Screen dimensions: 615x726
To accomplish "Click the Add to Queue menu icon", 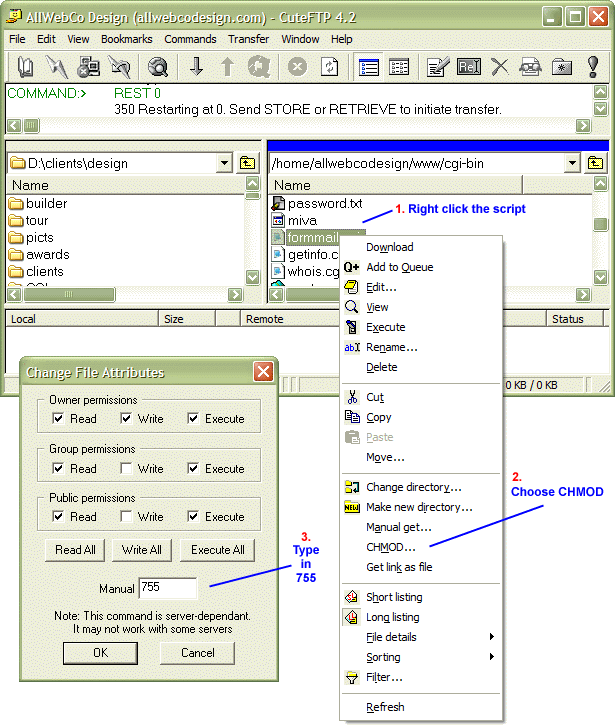I will point(351,267).
